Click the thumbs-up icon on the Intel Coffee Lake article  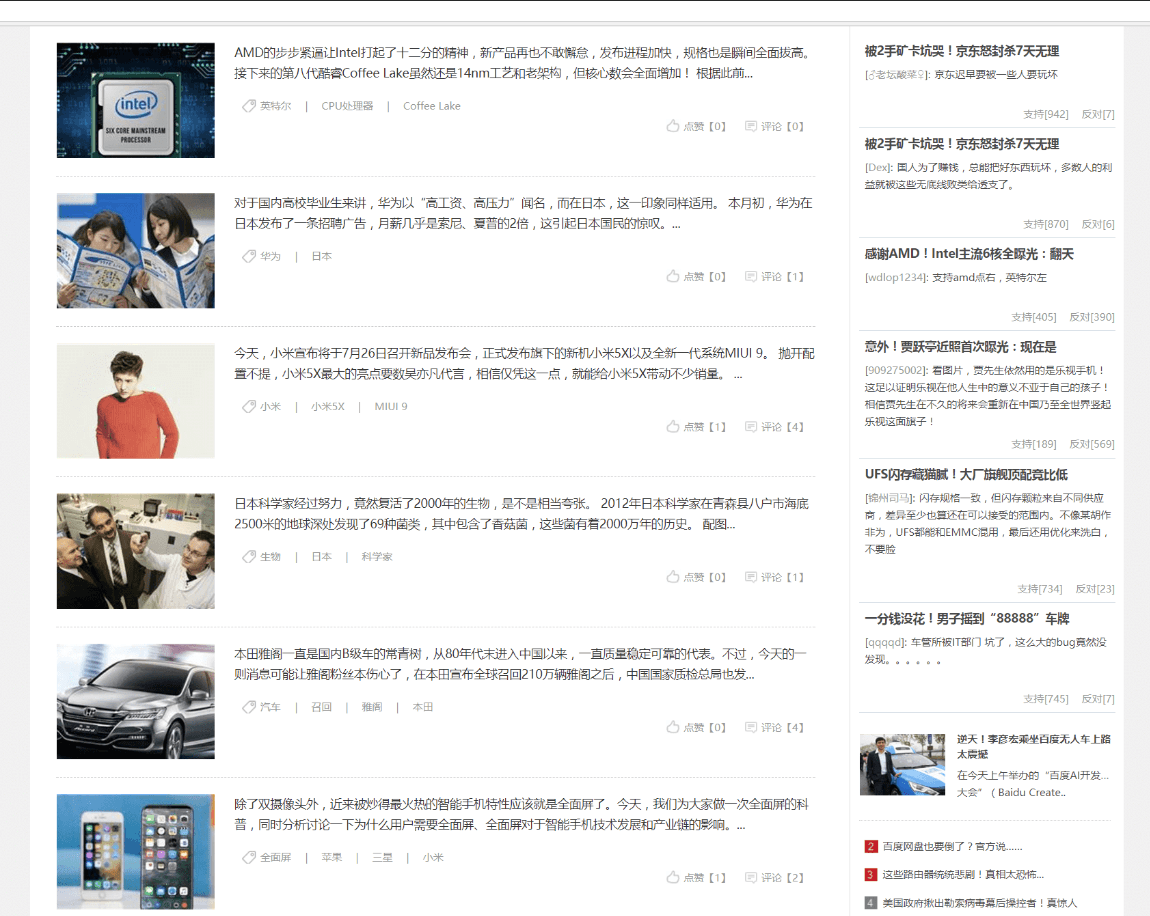pyautogui.click(x=673, y=126)
